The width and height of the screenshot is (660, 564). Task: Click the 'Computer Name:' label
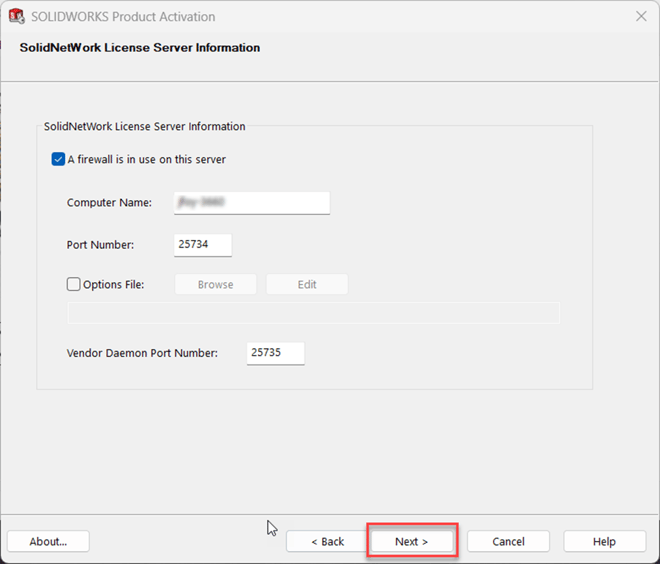(109, 203)
